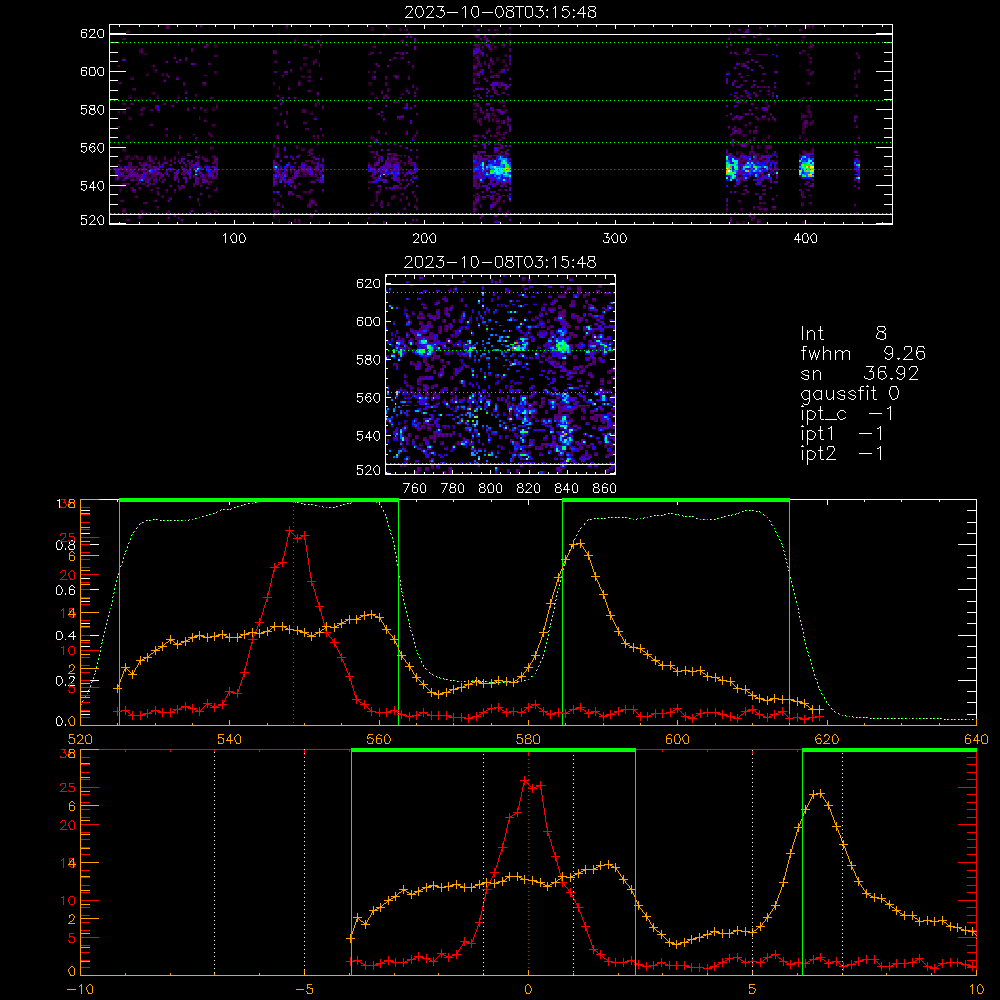1000x1000 pixels.
Task: Click the red curve peak in the upper profile plot
Action: coord(290,530)
